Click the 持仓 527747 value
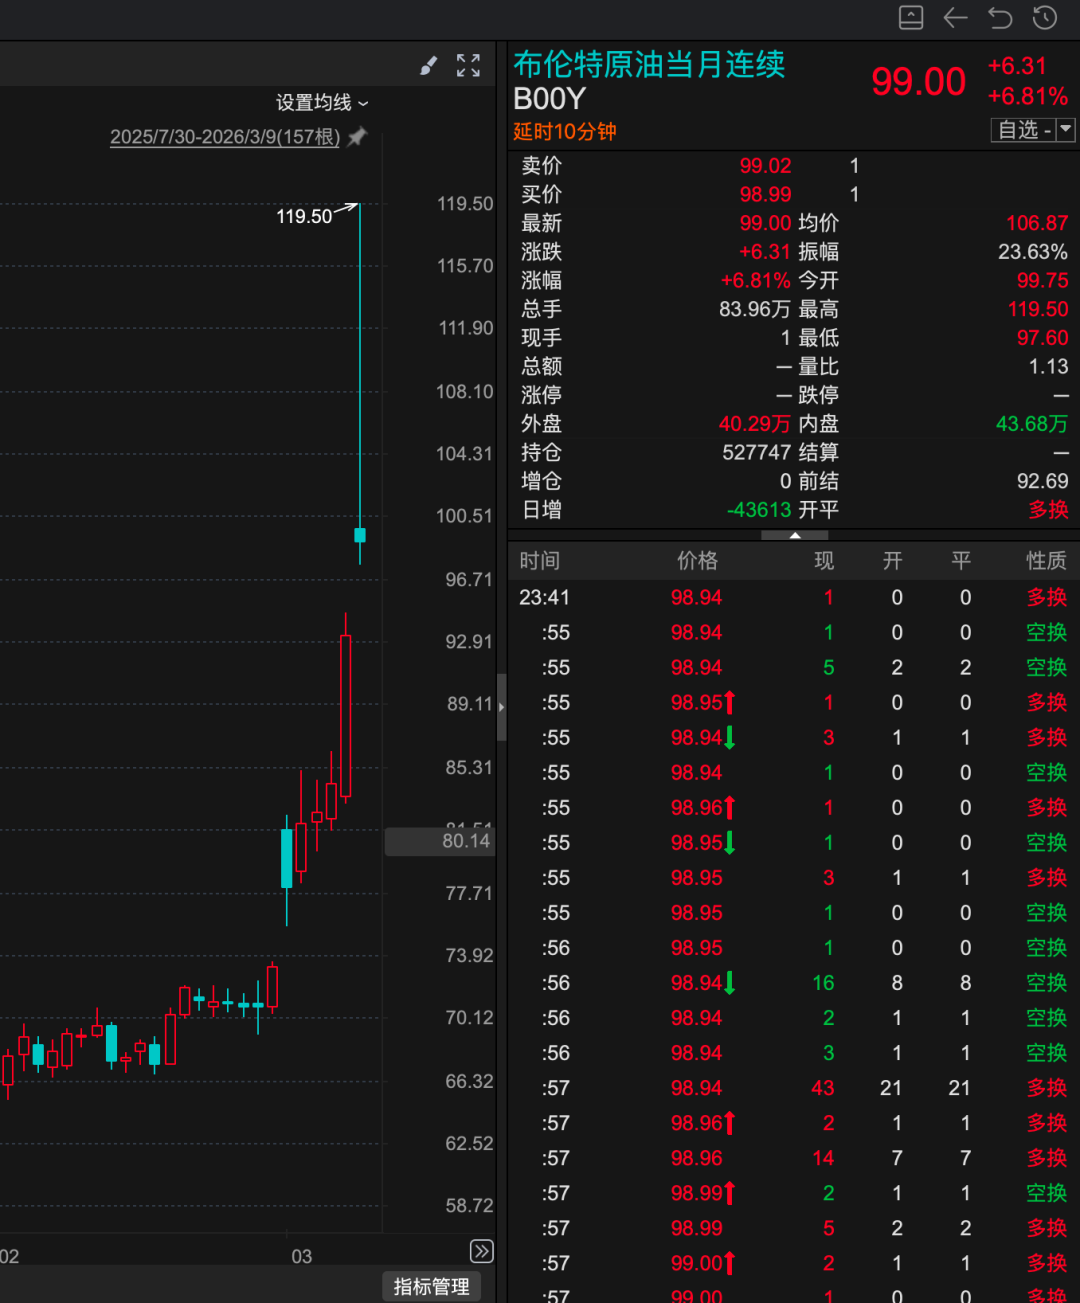Viewport: 1080px width, 1303px height. coord(757,453)
